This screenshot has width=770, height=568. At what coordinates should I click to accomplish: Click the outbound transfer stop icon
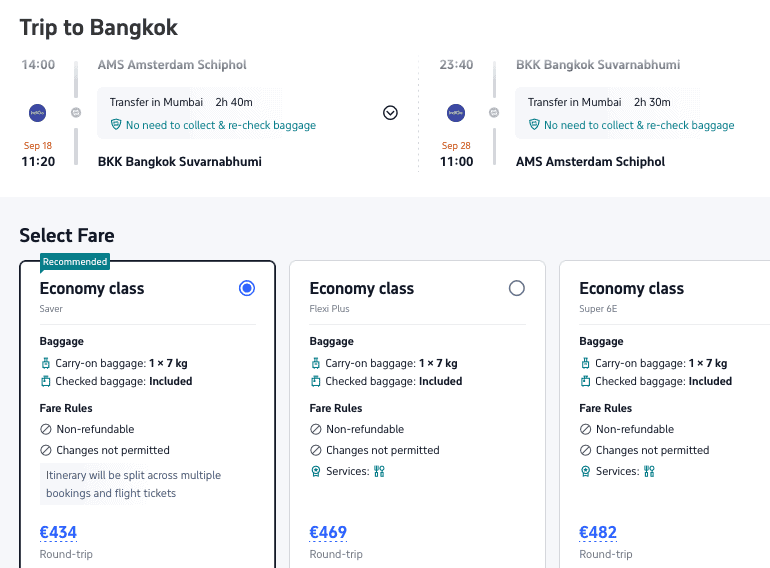[76, 113]
